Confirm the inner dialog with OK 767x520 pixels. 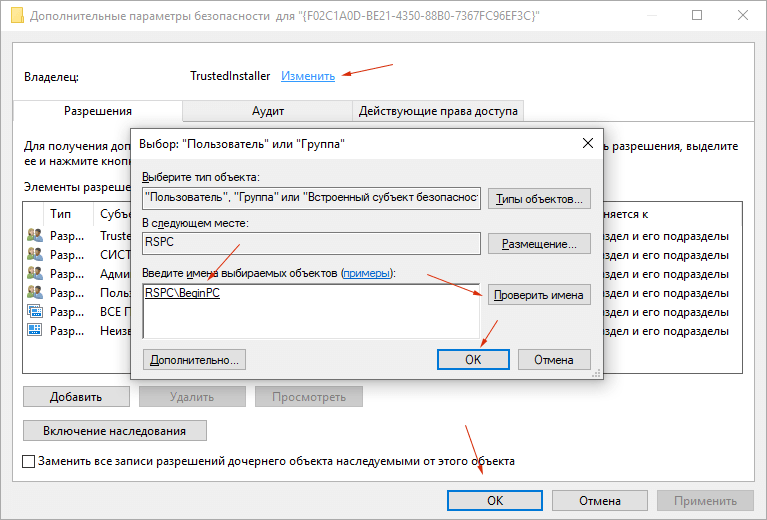(x=473, y=360)
